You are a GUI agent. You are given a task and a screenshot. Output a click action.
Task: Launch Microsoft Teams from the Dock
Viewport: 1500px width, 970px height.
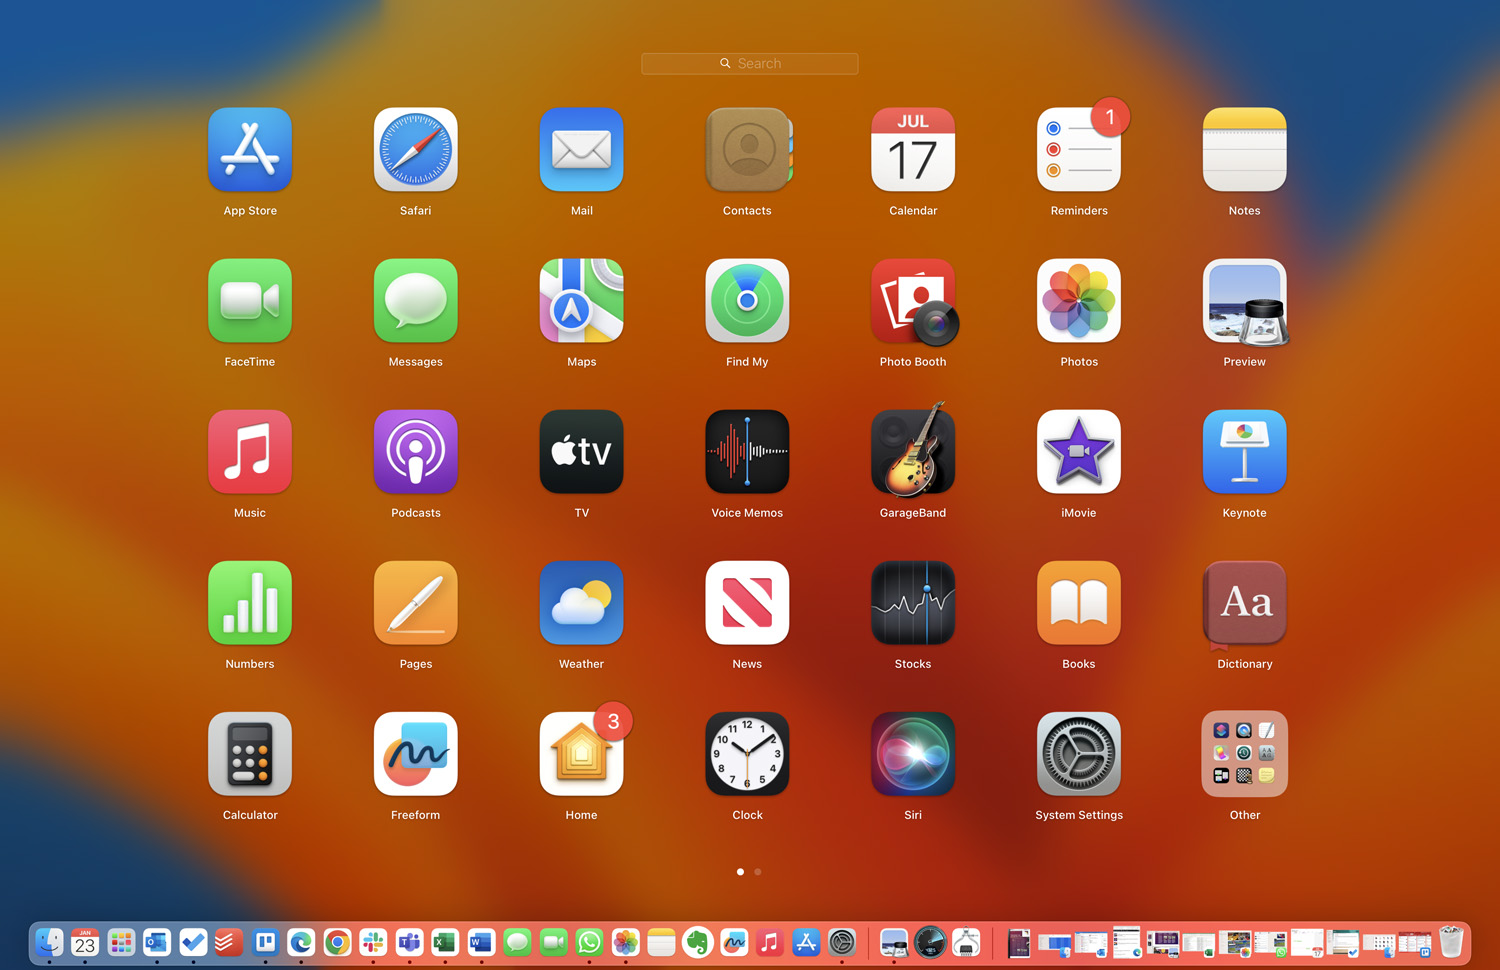409,942
